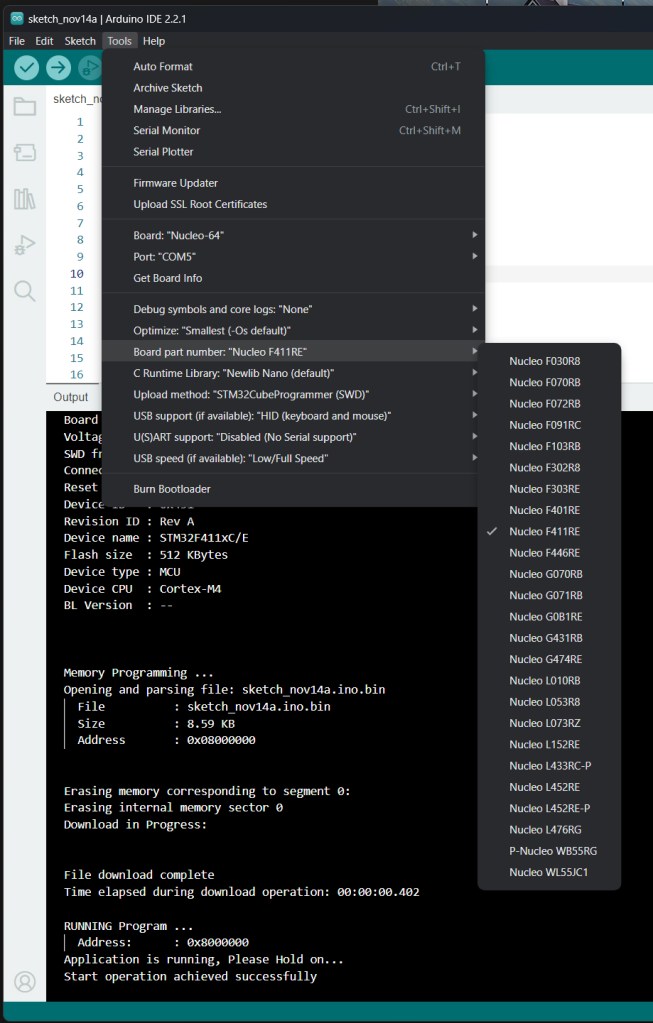Open the Boards Manager sidebar icon
This screenshot has height=1023, width=653.
[x=25, y=153]
